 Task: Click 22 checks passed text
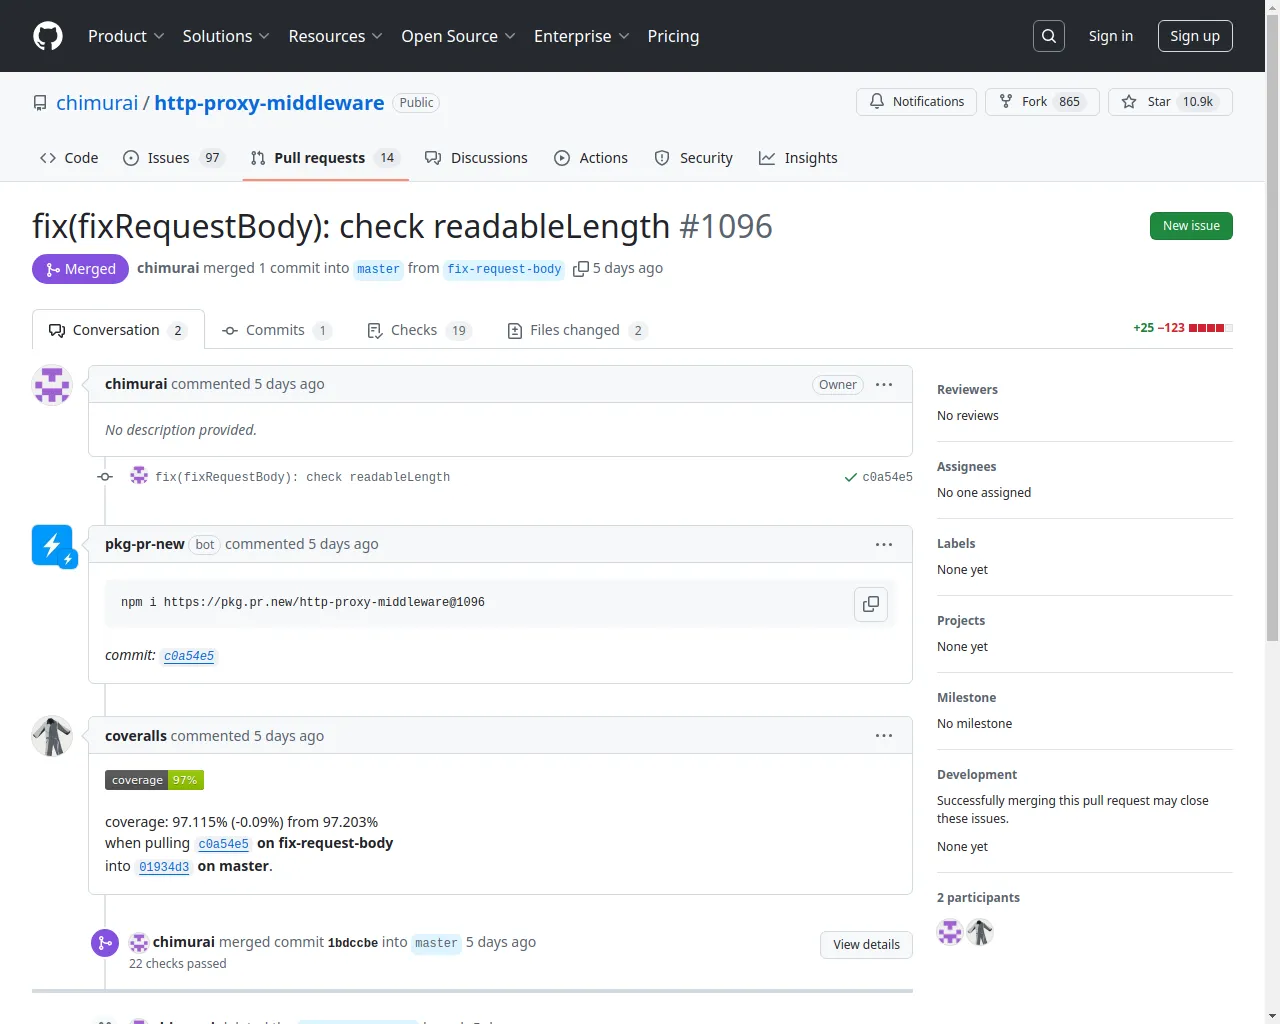click(x=178, y=964)
